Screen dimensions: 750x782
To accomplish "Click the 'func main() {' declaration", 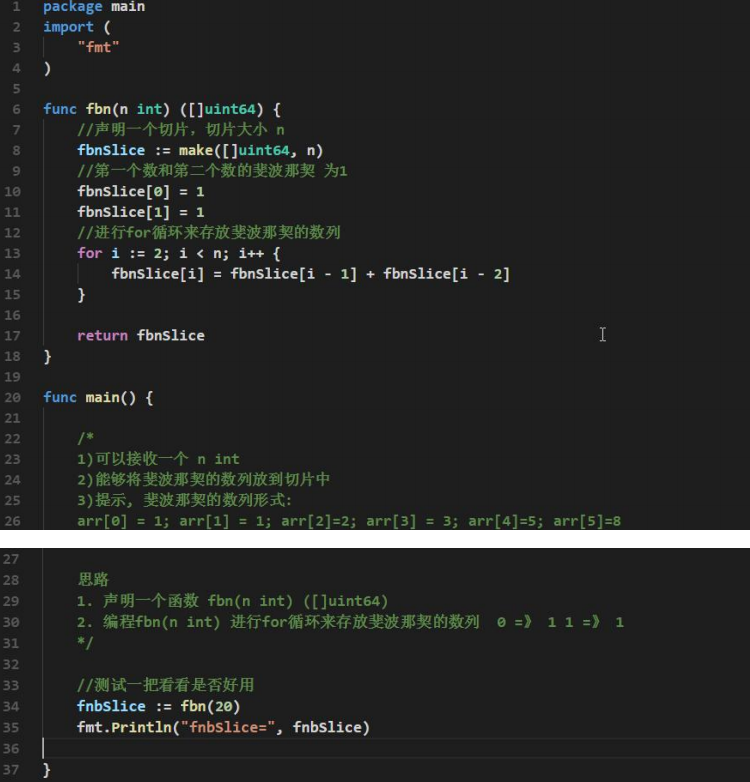I will point(98,397).
